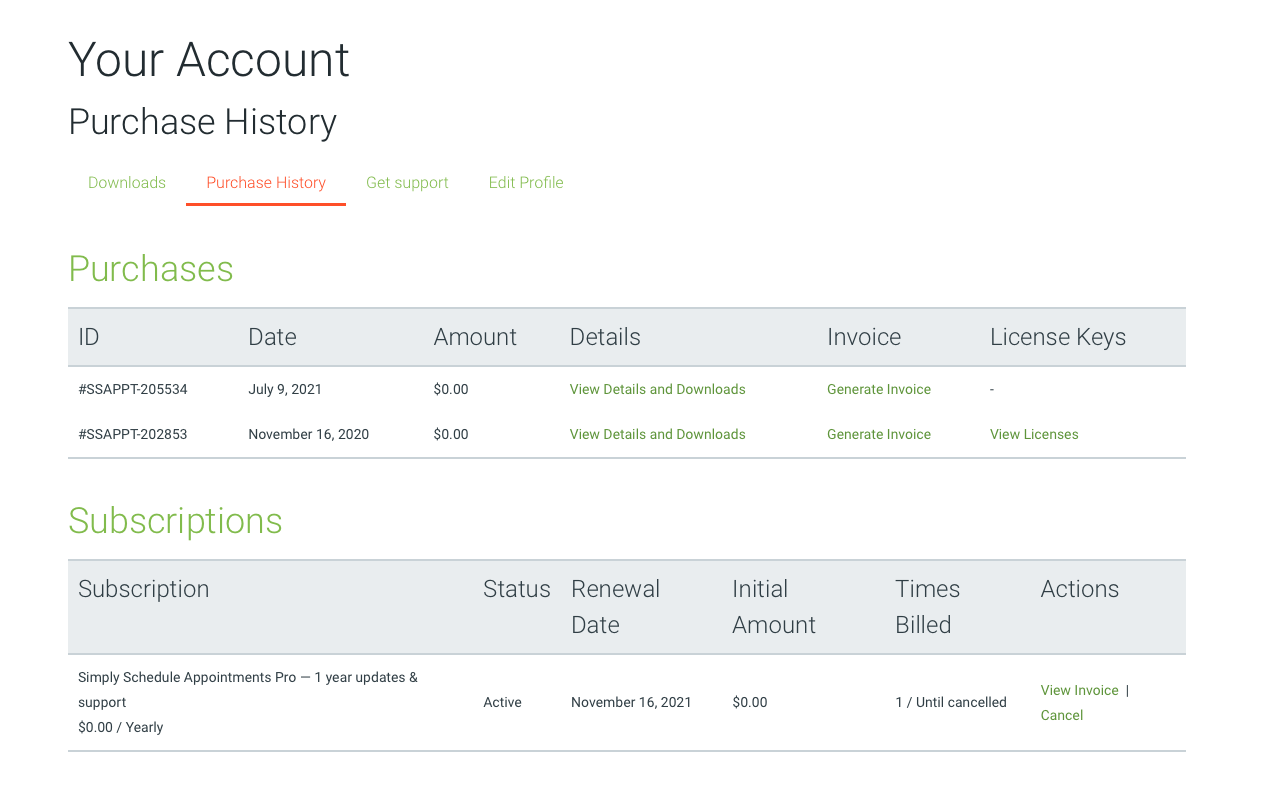Image resolution: width=1271 pixels, height=802 pixels.
Task: Switch to the Downloads tab
Action: pyautogui.click(x=126, y=182)
